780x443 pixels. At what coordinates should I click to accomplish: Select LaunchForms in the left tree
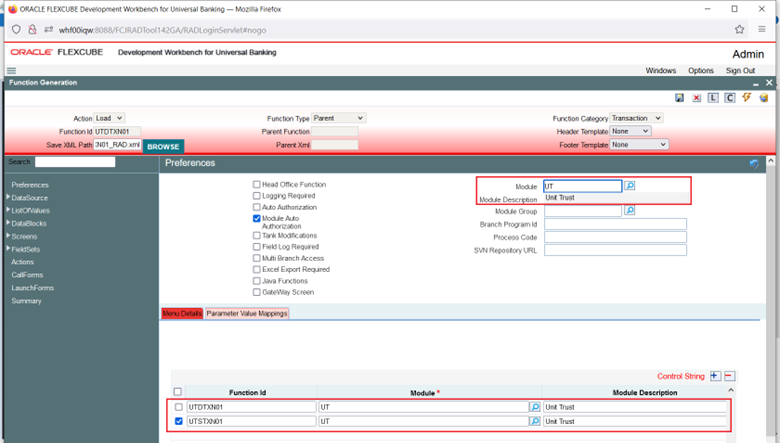point(32,288)
